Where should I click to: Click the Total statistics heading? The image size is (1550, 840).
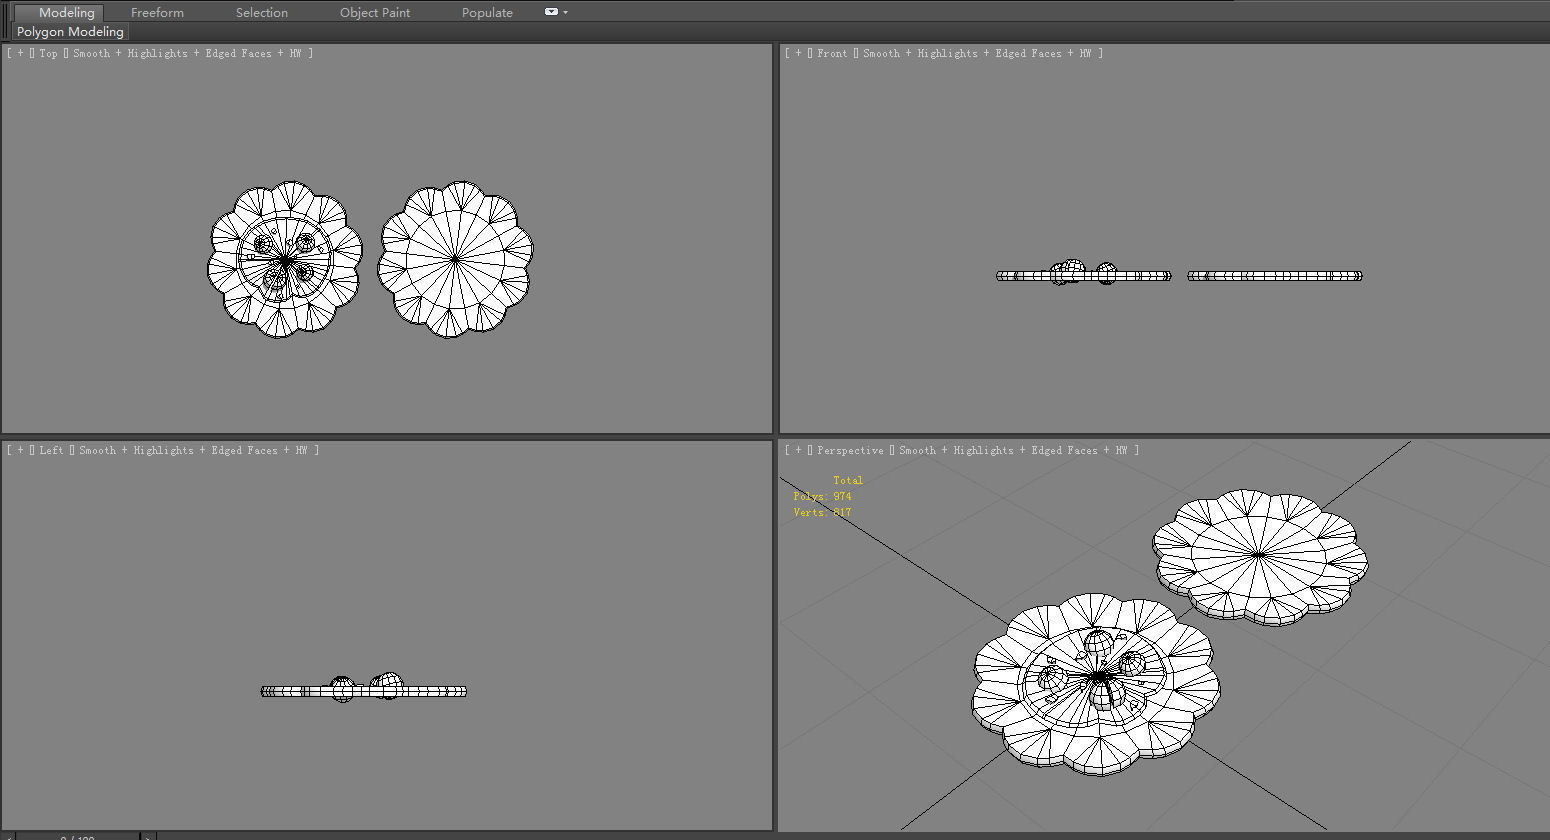coord(848,480)
